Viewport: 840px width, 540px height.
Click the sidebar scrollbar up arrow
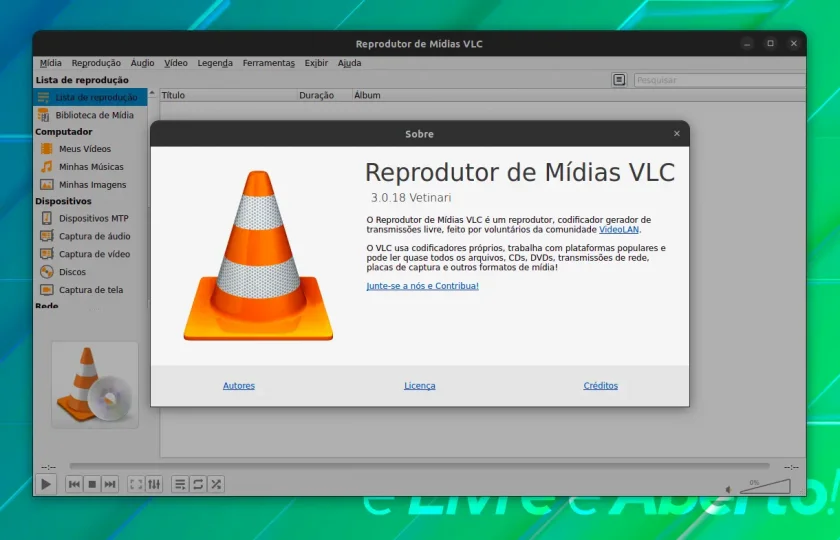pyautogui.click(x=152, y=93)
